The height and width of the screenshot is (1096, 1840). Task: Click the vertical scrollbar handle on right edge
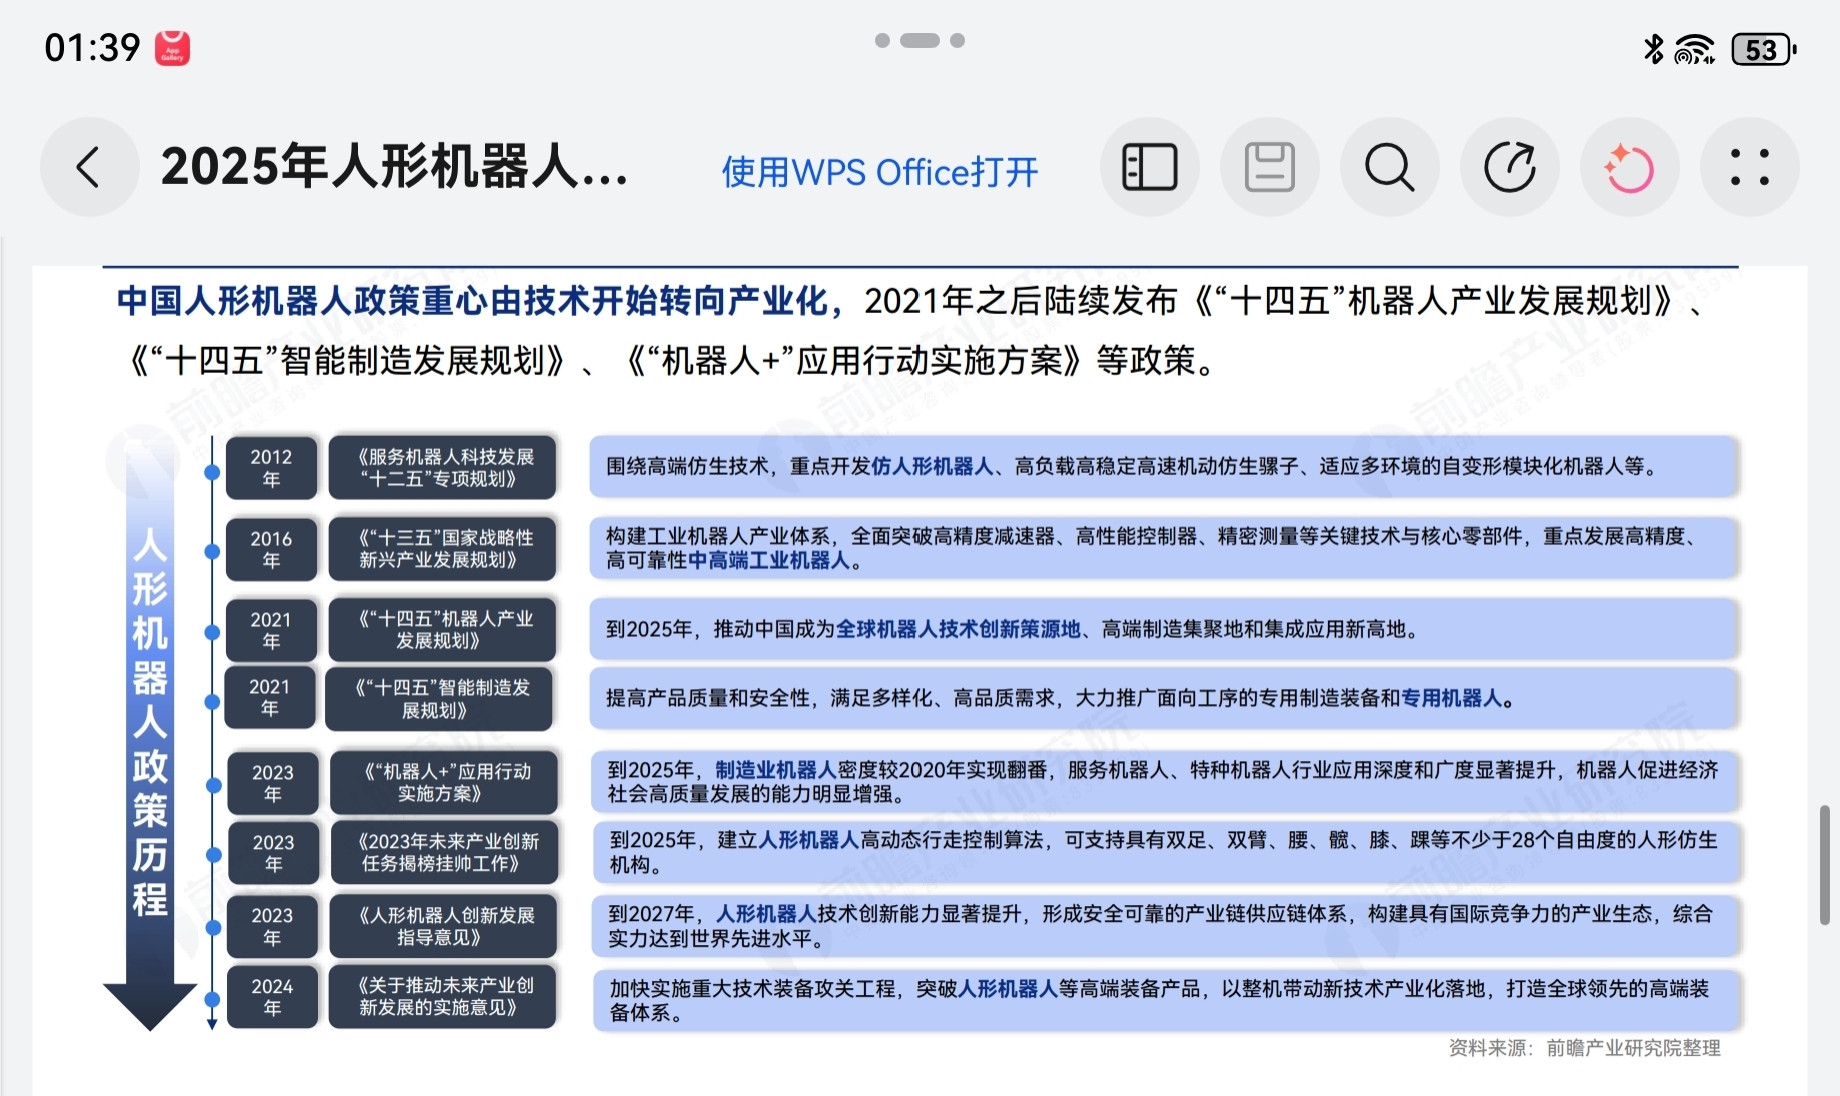pyautogui.click(x=1825, y=865)
